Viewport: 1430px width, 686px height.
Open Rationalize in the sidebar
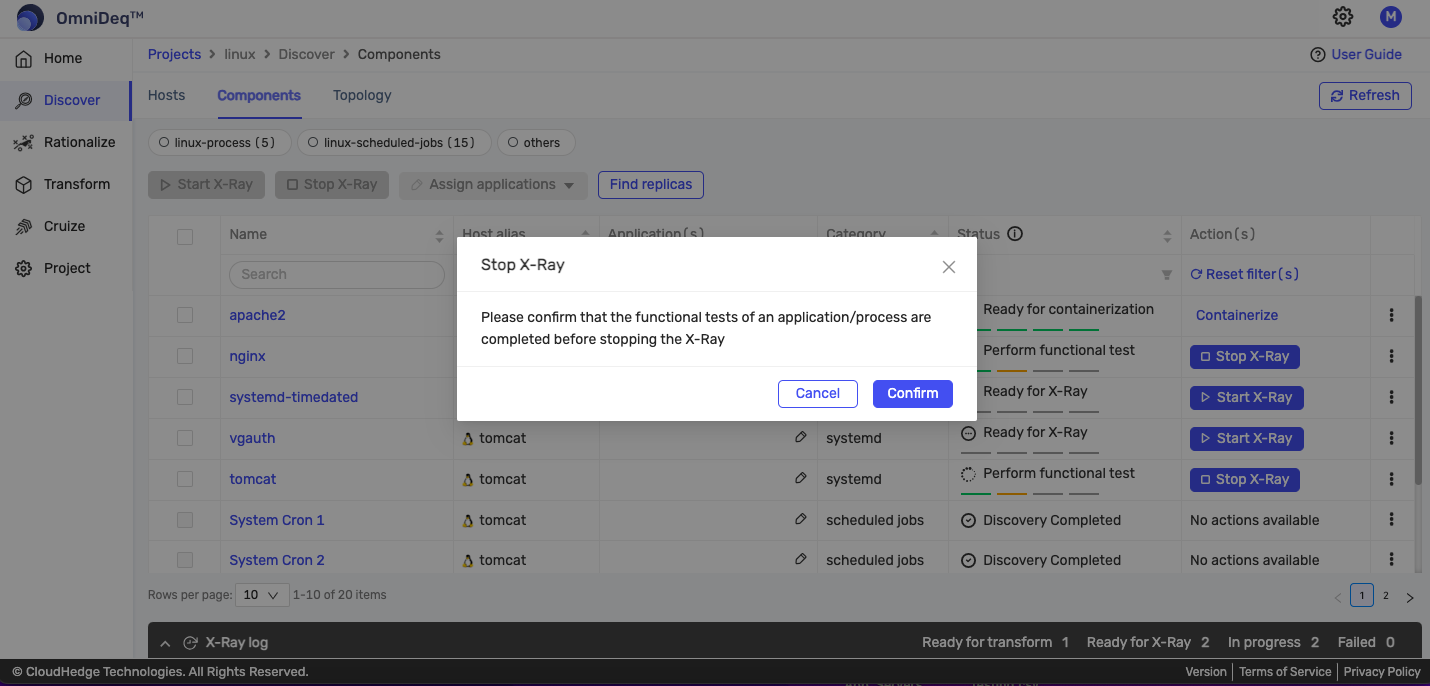[x=79, y=142]
